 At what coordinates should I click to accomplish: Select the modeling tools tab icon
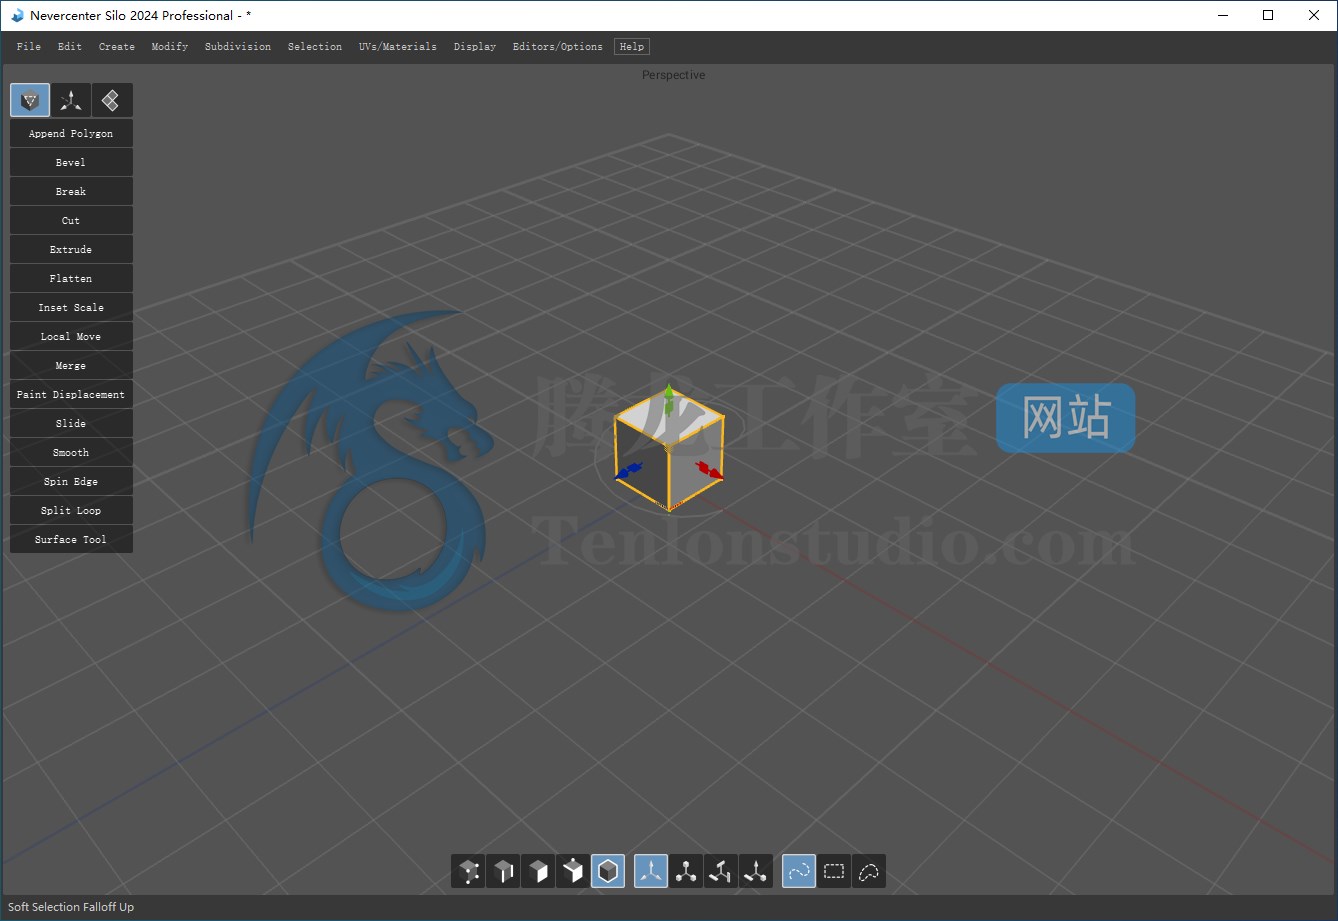30,100
